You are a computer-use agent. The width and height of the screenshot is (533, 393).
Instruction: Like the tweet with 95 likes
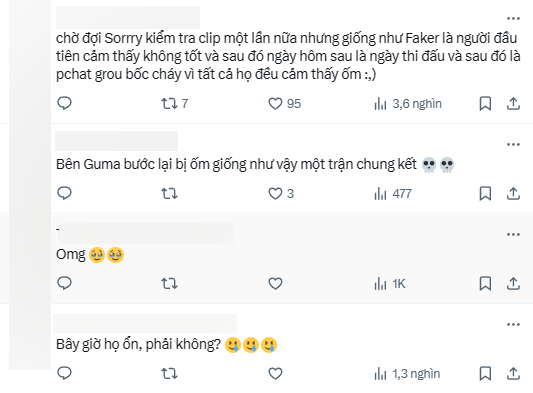coord(285,104)
